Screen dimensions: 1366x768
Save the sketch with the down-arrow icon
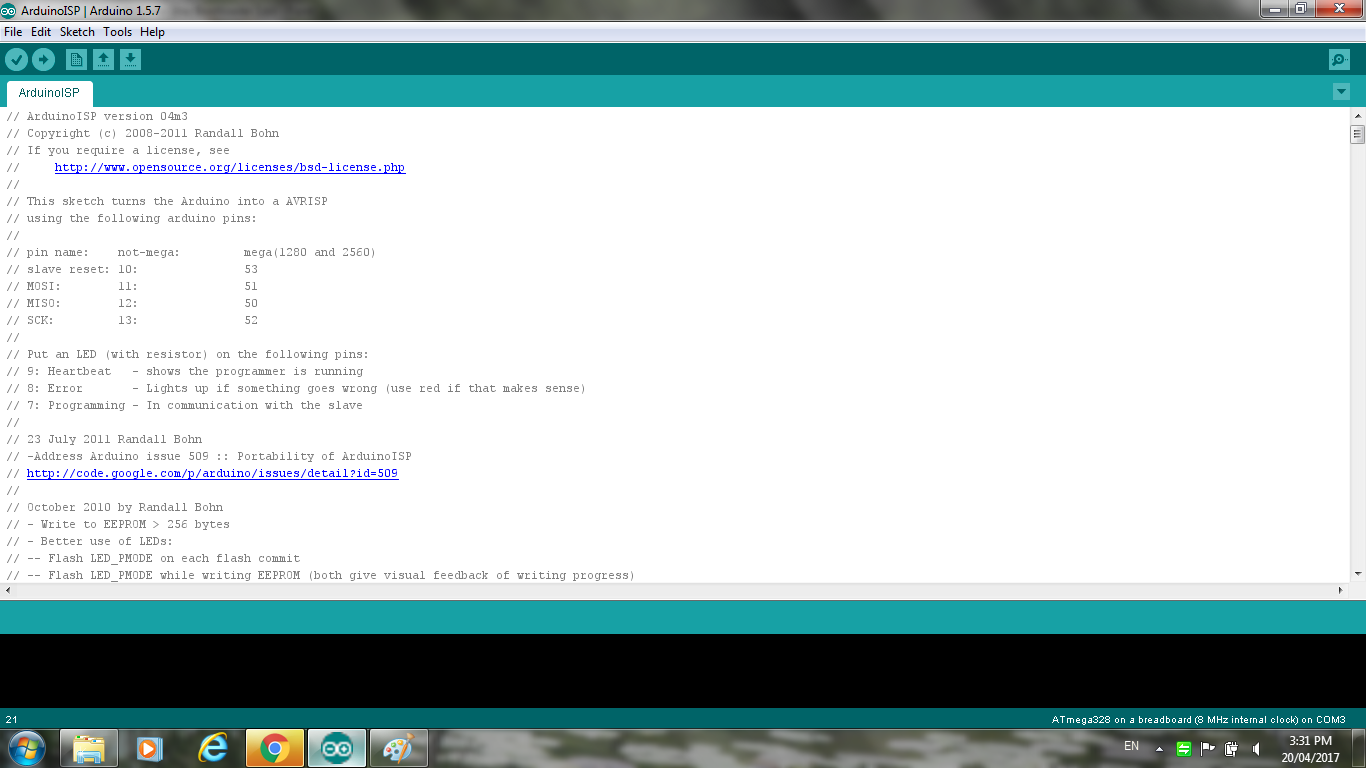(x=130, y=60)
